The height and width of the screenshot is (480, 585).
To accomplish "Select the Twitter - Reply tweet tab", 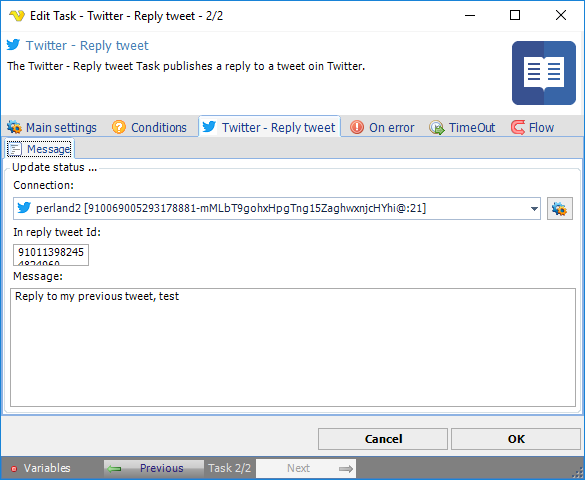I will [269, 127].
